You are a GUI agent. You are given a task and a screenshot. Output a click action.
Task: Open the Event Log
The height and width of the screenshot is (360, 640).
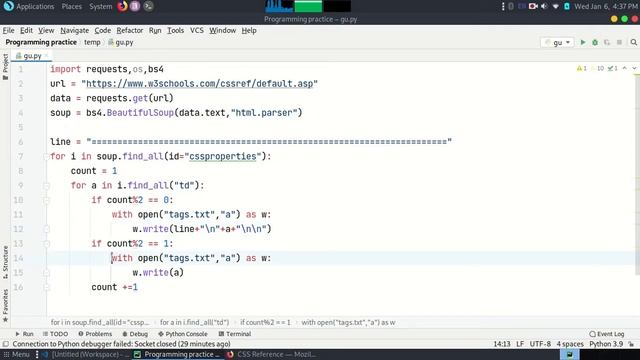pyautogui.click(x=607, y=334)
